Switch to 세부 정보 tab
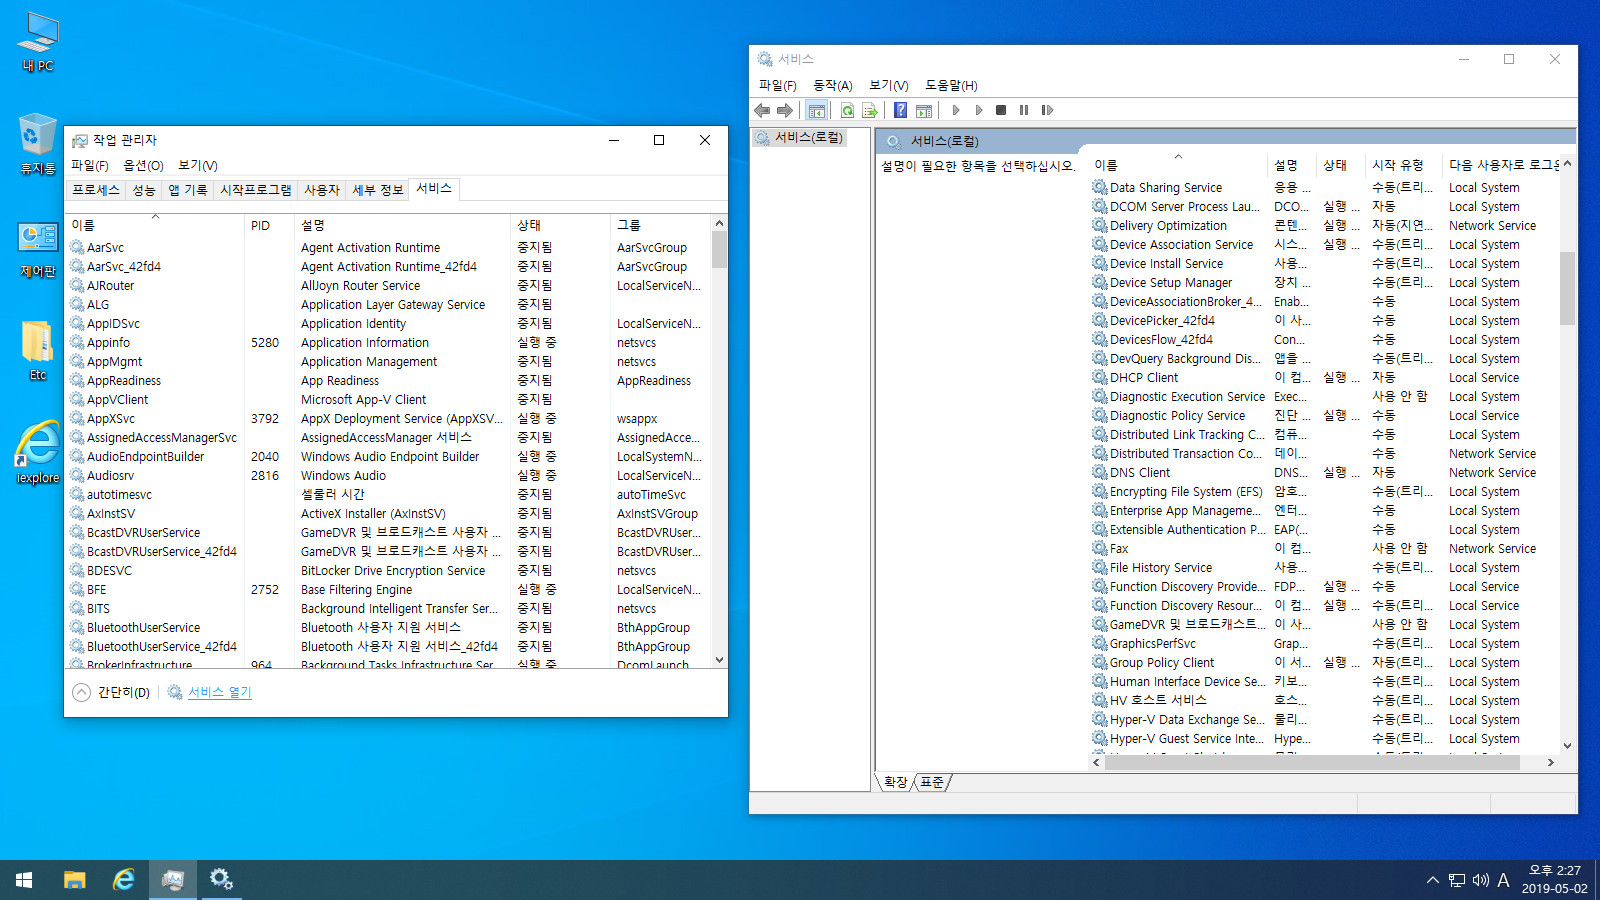This screenshot has height=900, width=1600. [378, 190]
